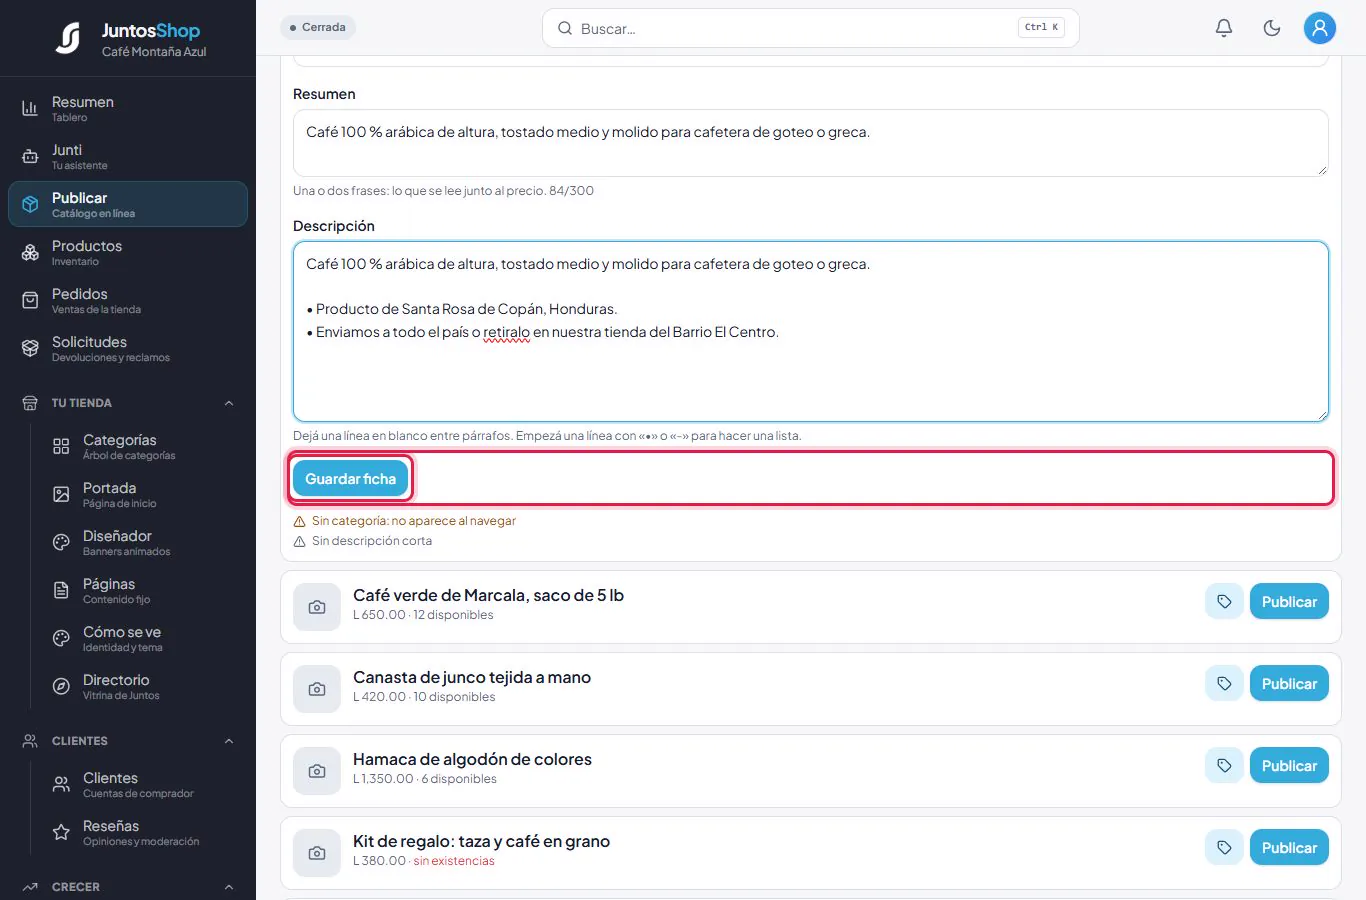Click camera thumbnail of Café verde de Marcala

pyautogui.click(x=317, y=607)
